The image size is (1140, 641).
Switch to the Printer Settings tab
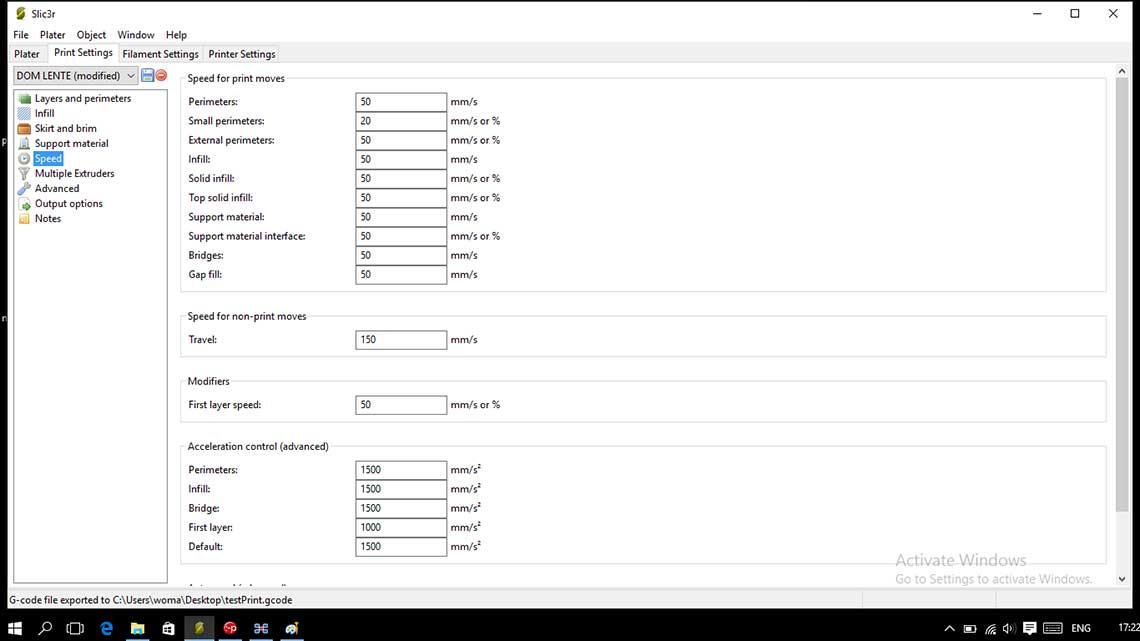tap(241, 55)
